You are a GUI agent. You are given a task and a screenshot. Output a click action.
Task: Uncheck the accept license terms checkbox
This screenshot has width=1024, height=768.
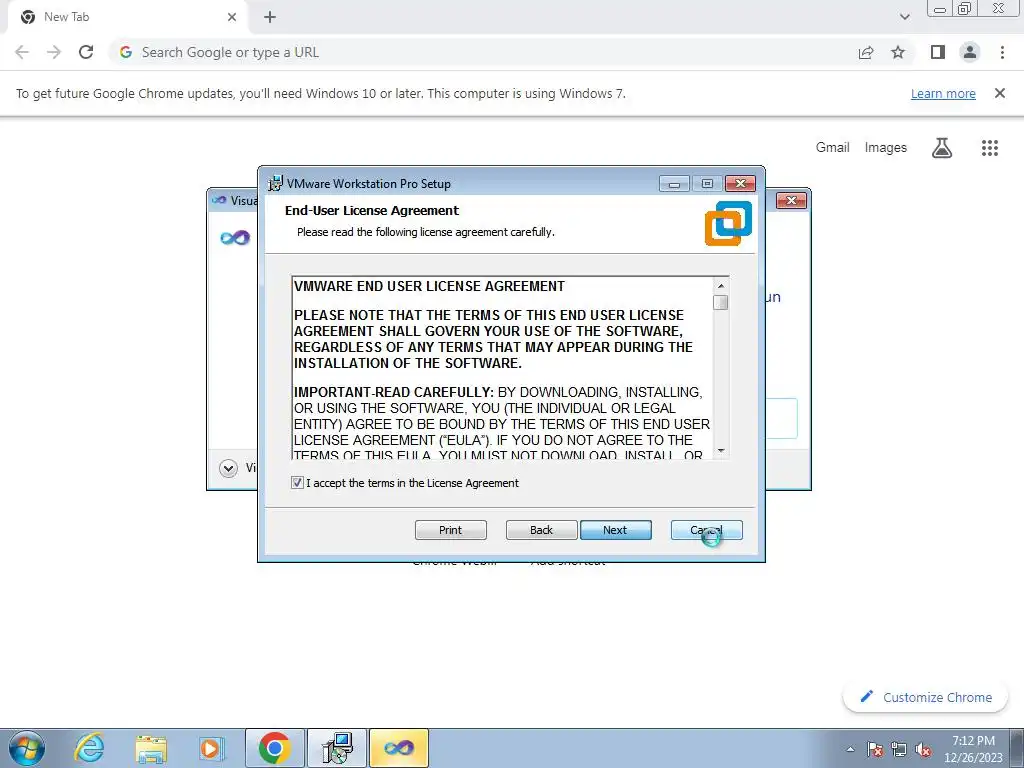click(297, 483)
